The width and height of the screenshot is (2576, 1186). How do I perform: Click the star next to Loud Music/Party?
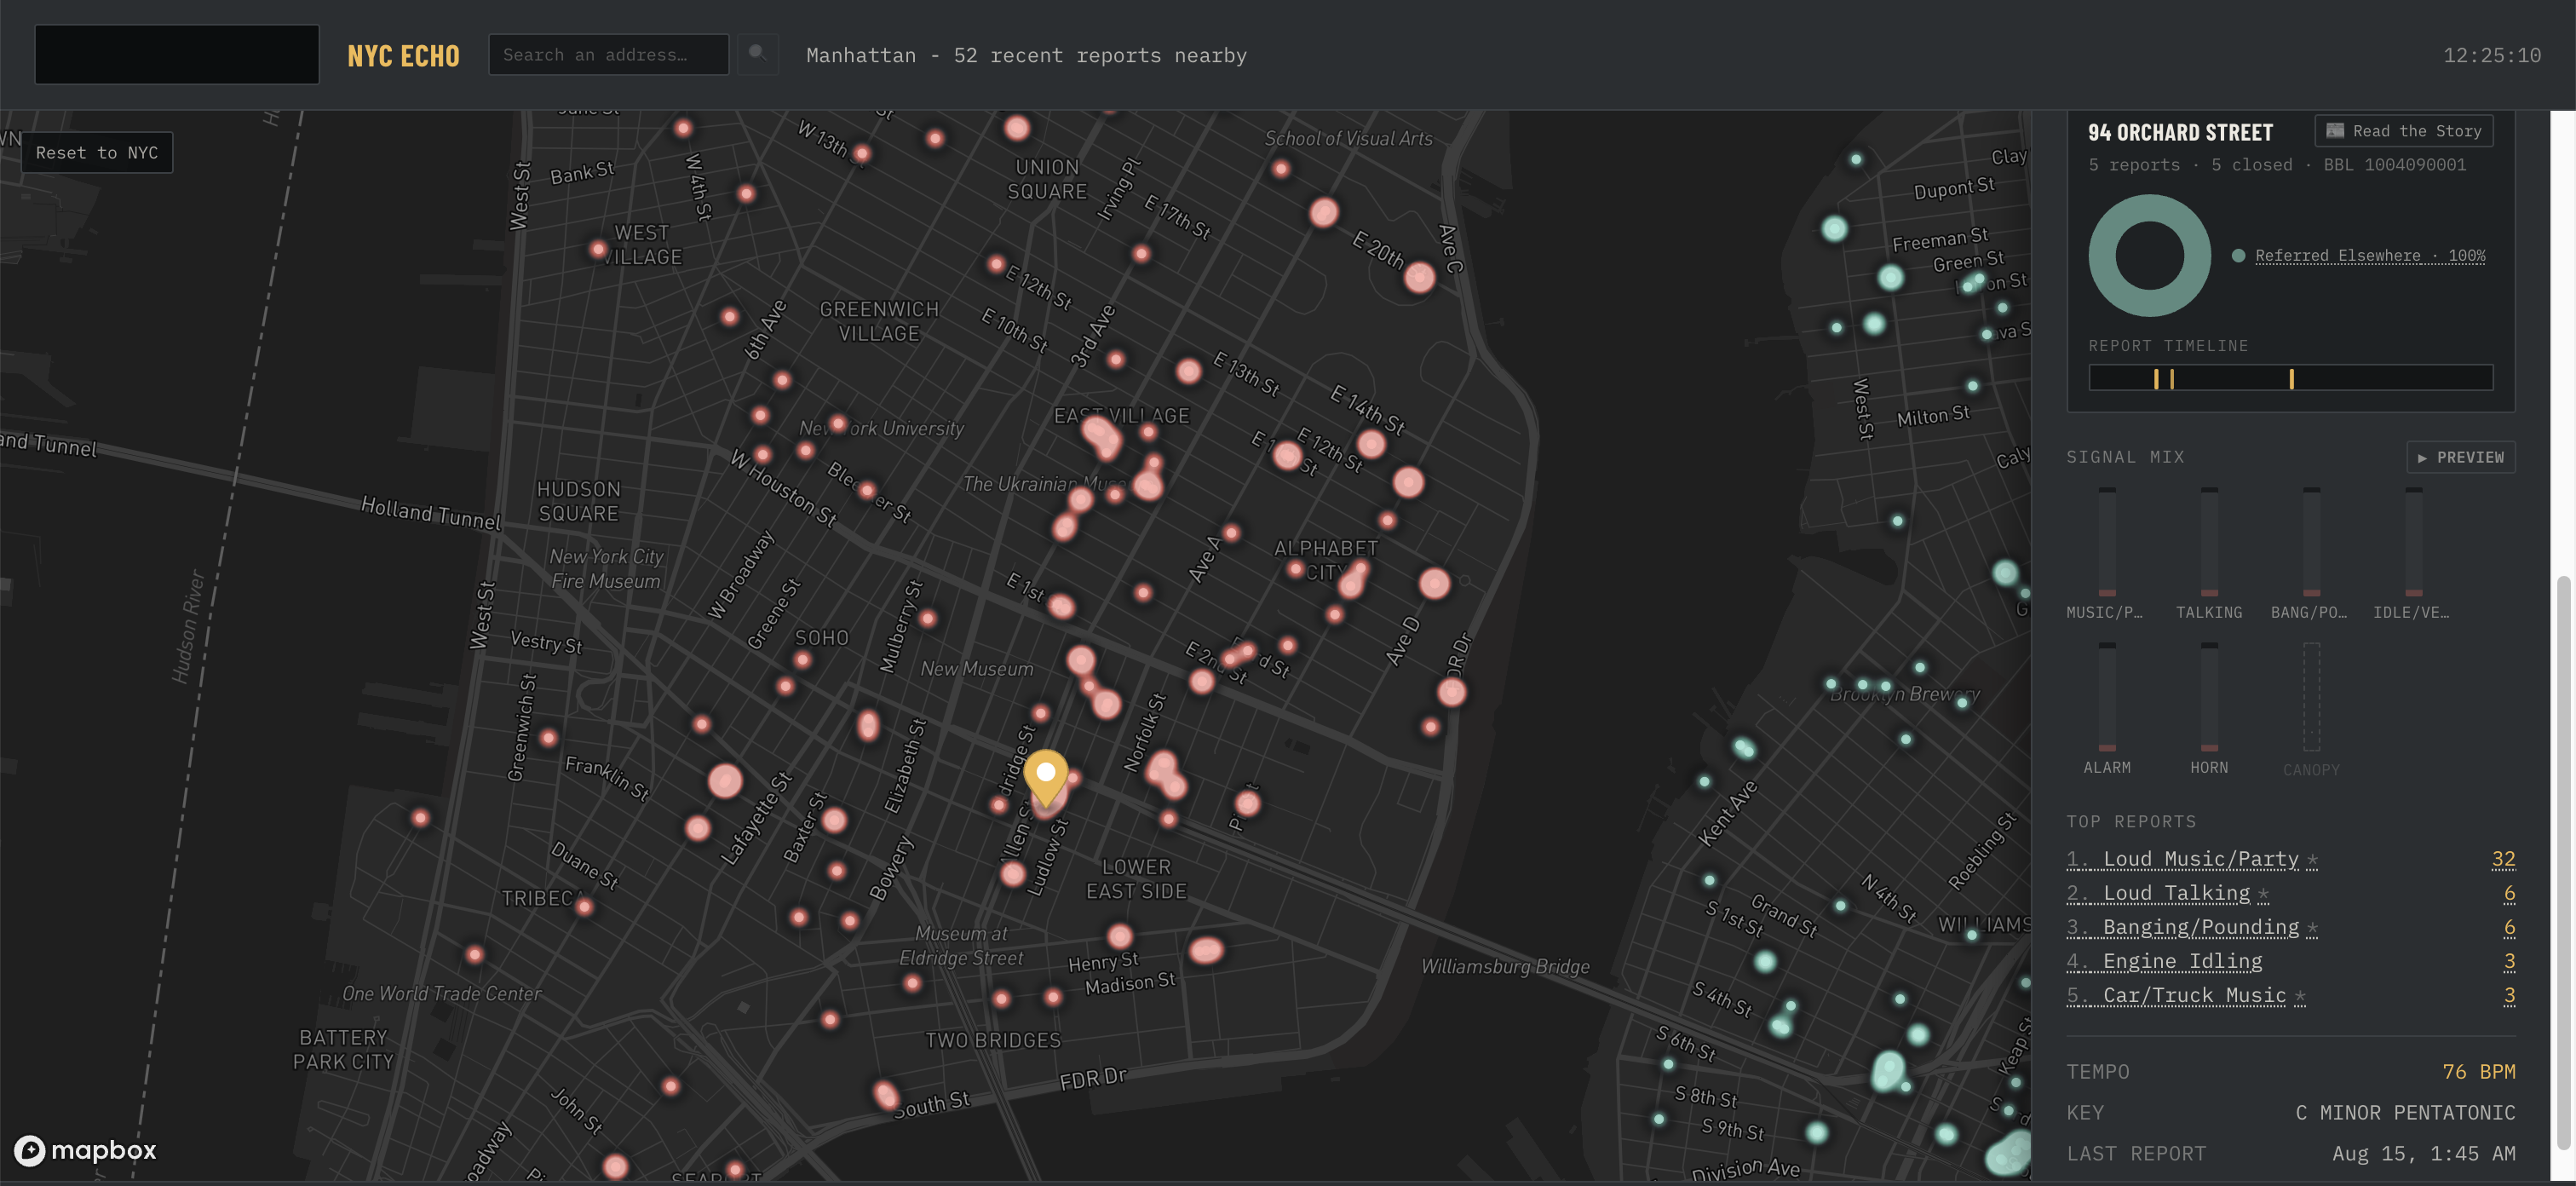click(x=2312, y=860)
